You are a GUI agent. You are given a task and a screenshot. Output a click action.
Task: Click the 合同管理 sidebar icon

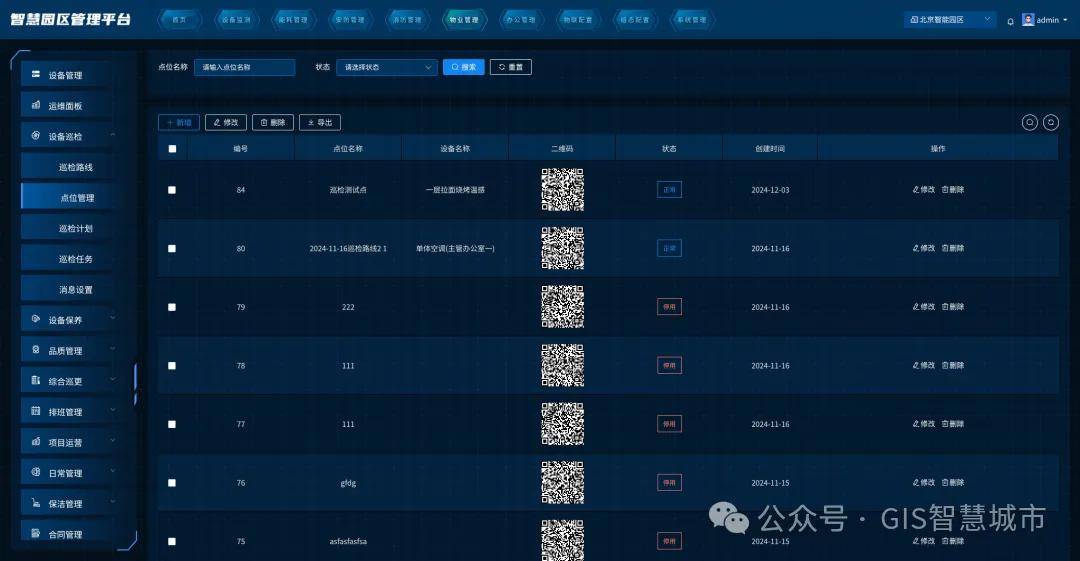click(36, 533)
